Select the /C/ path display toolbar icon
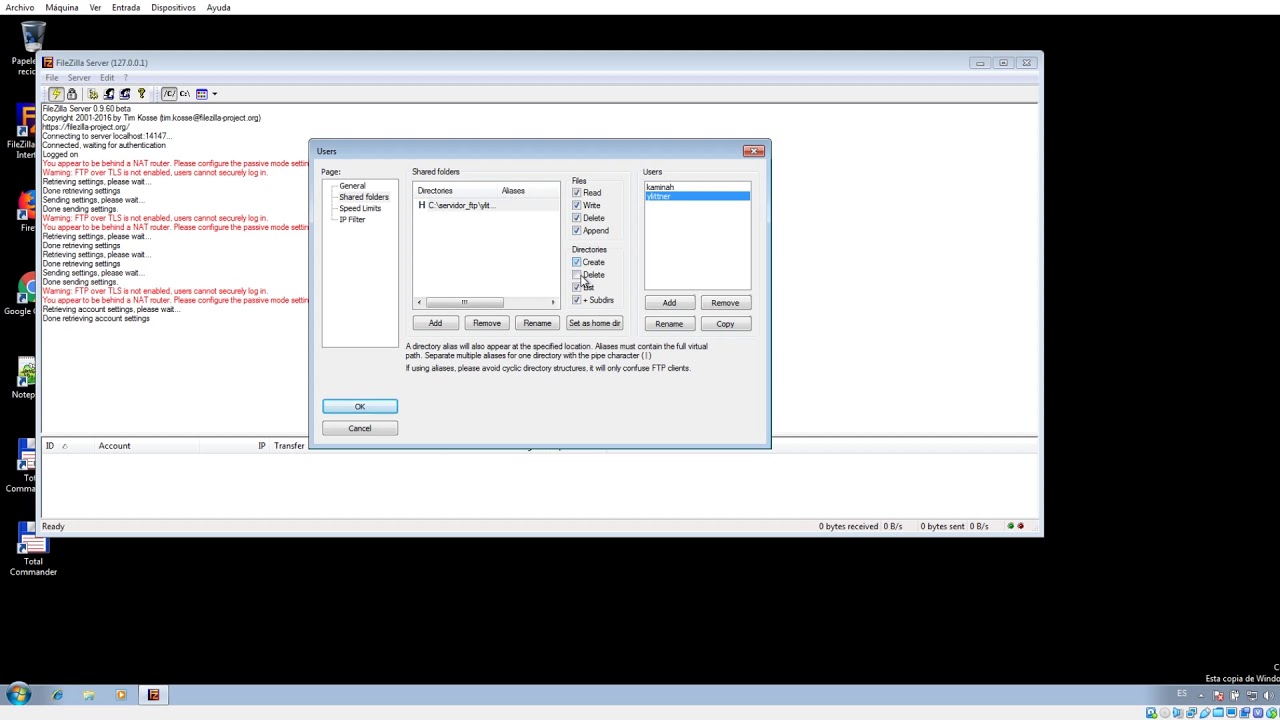 tap(169, 94)
